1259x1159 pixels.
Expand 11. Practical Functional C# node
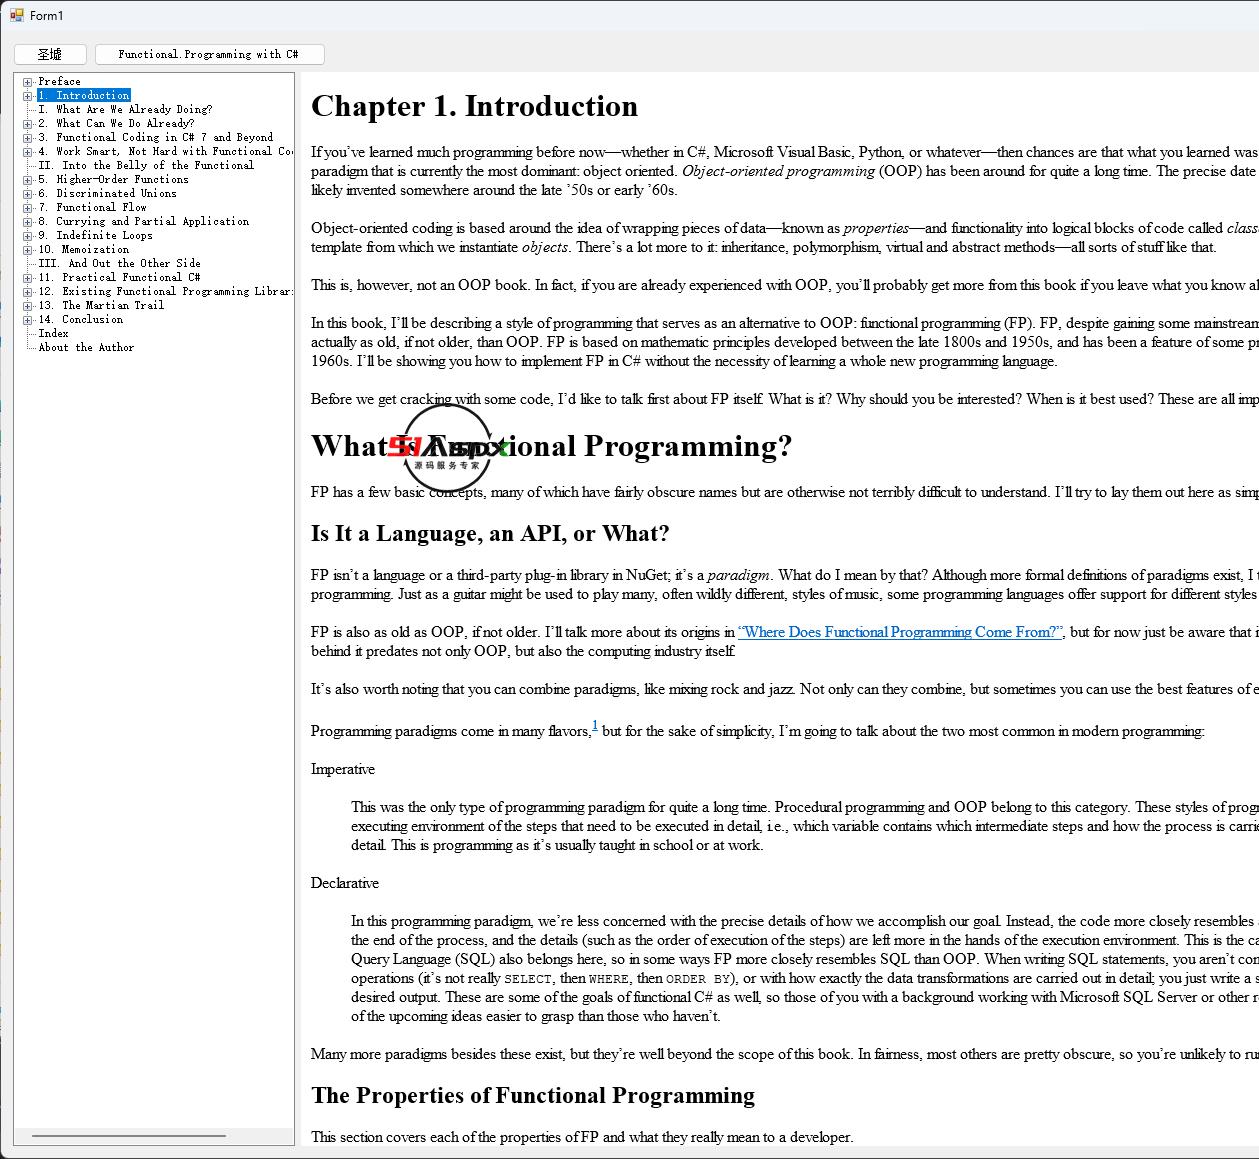28,278
